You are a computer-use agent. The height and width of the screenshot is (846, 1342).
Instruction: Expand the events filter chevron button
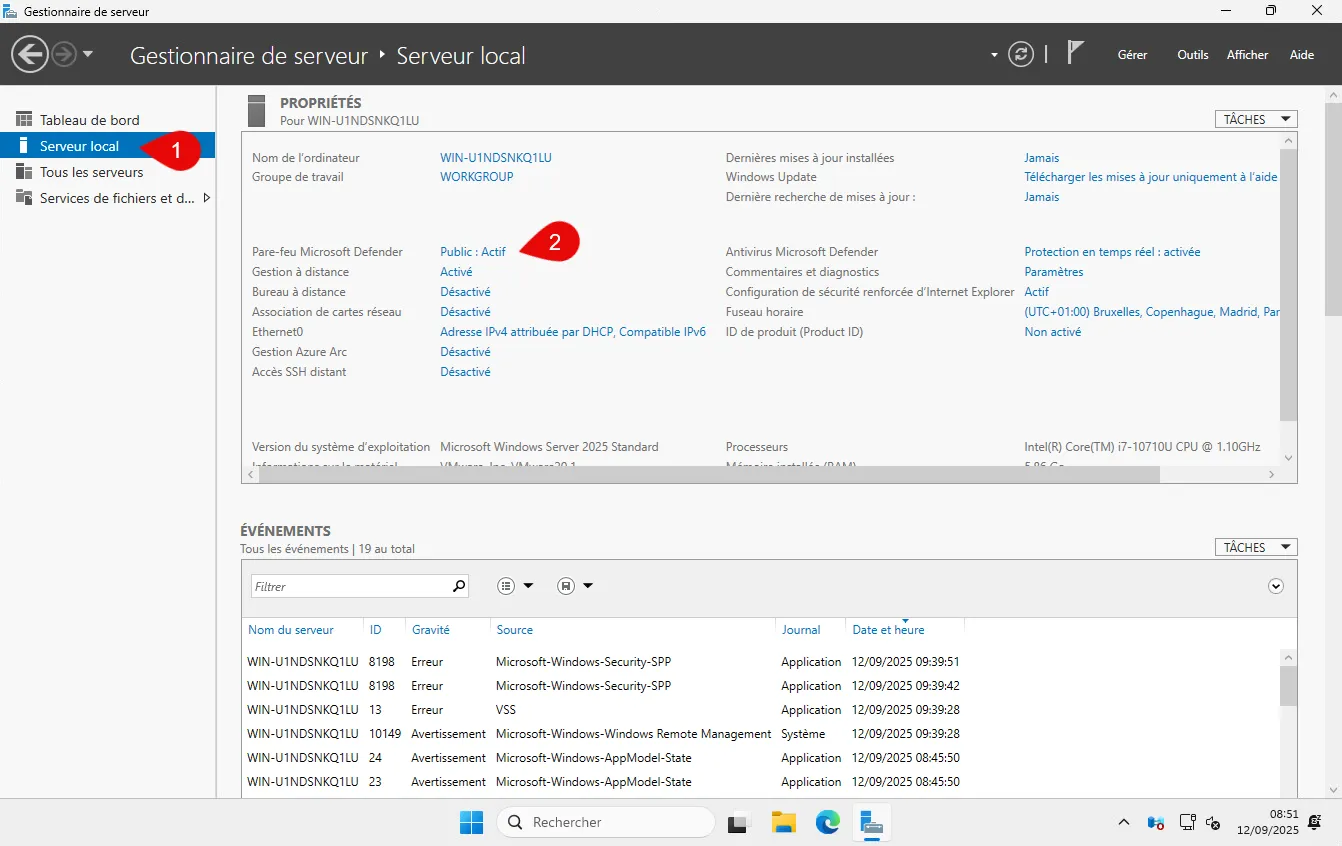coord(1275,586)
